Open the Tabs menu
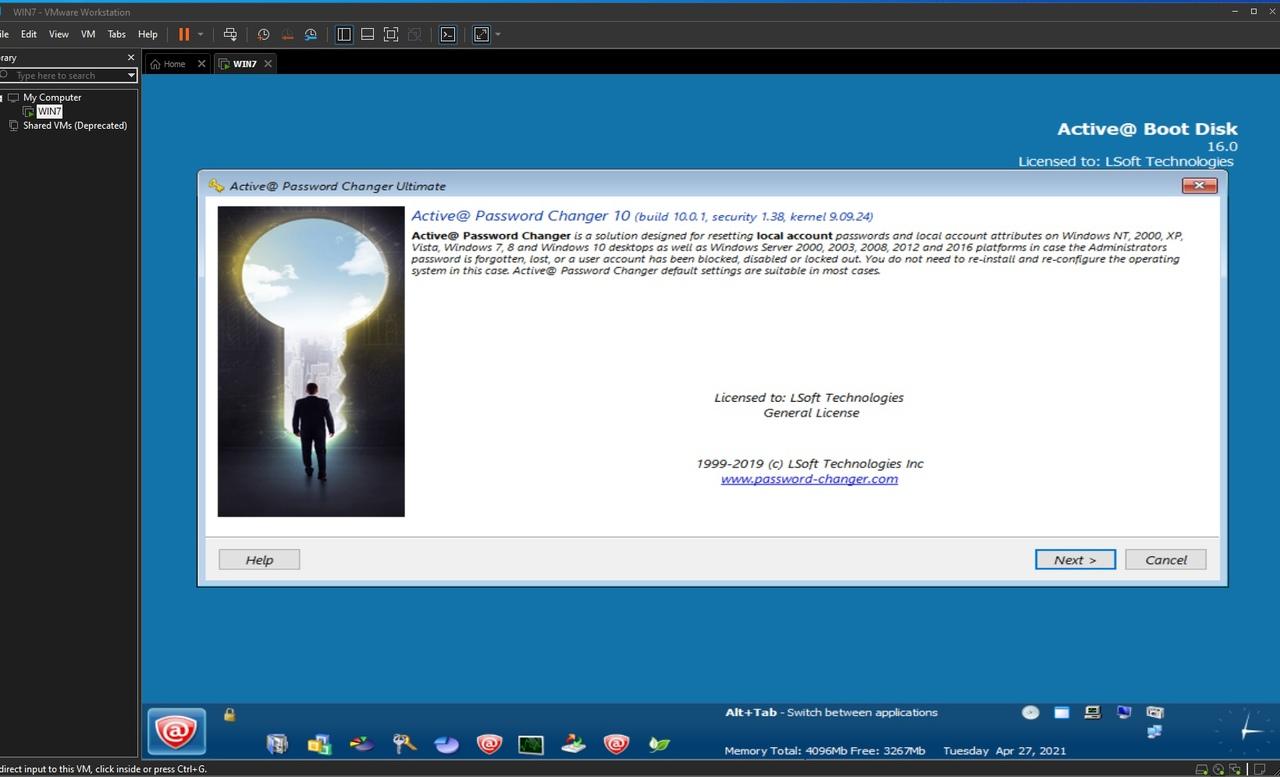Image resolution: width=1280 pixels, height=777 pixels. tap(117, 34)
